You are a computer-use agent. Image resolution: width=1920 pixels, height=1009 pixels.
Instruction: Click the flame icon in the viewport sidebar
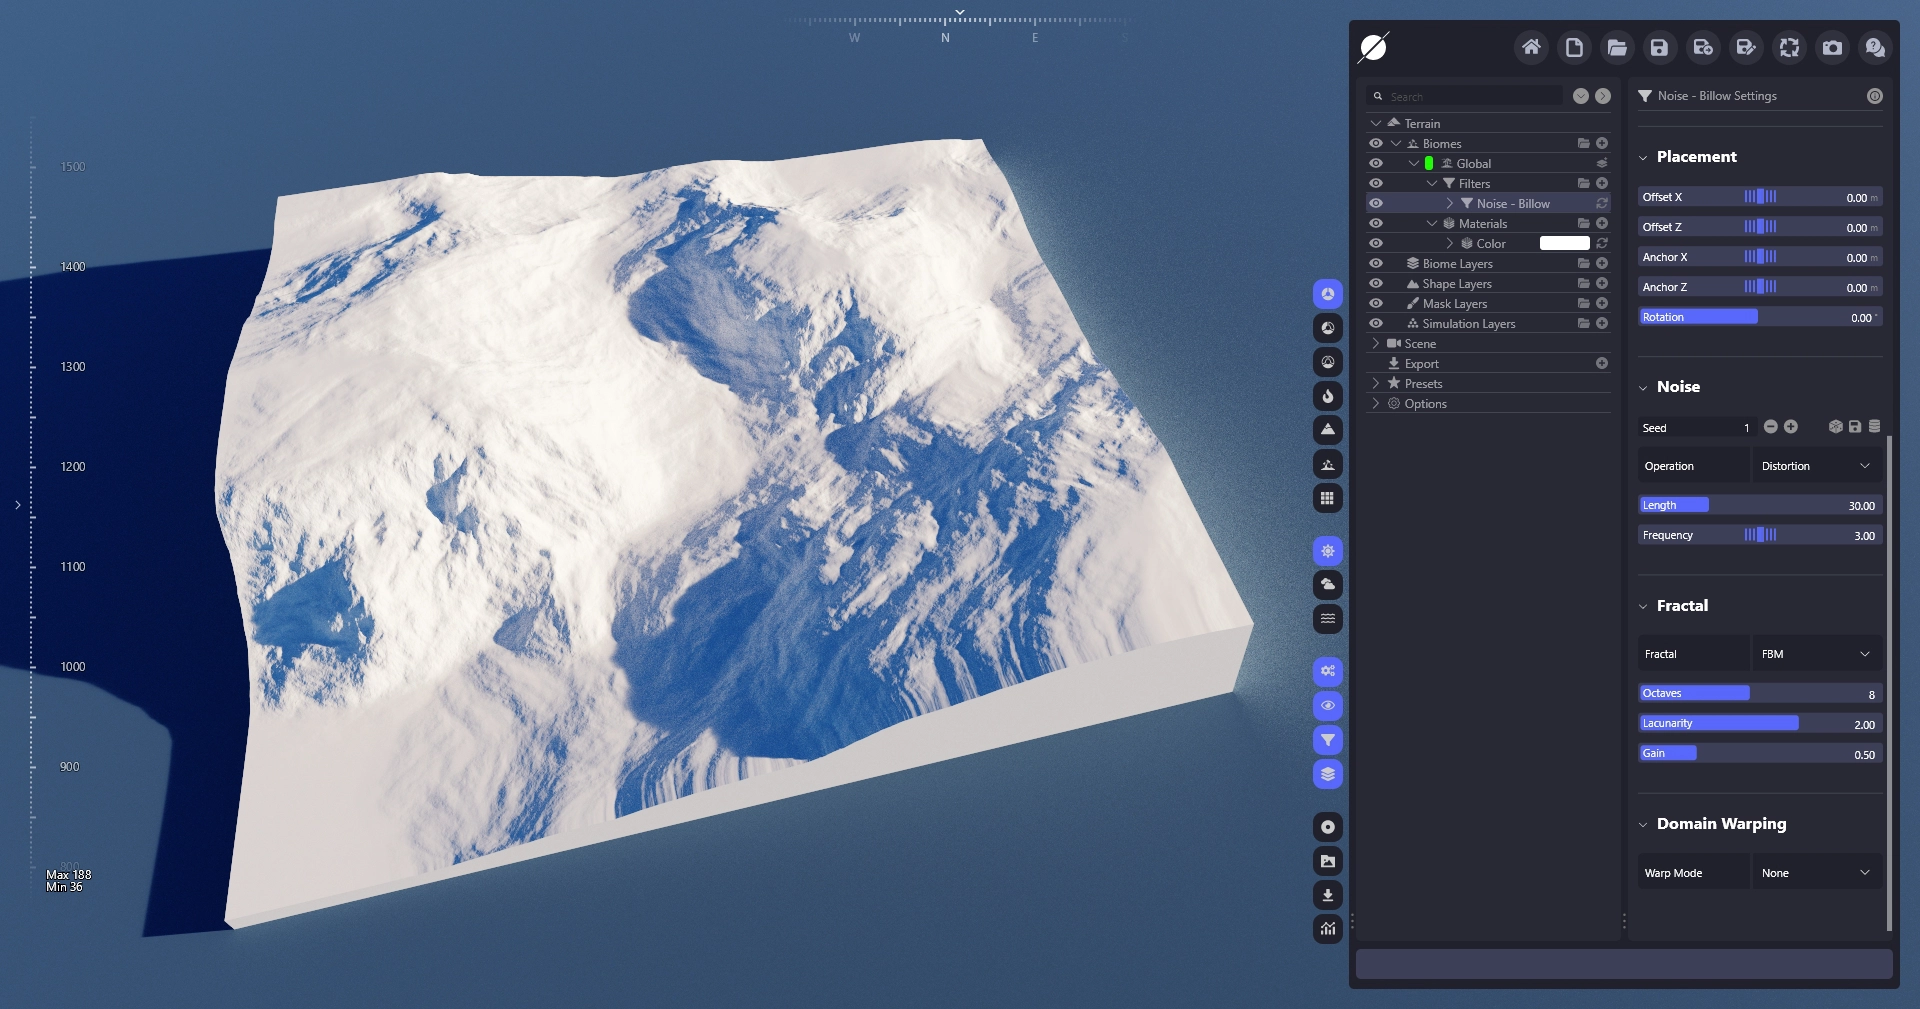click(1327, 396)
